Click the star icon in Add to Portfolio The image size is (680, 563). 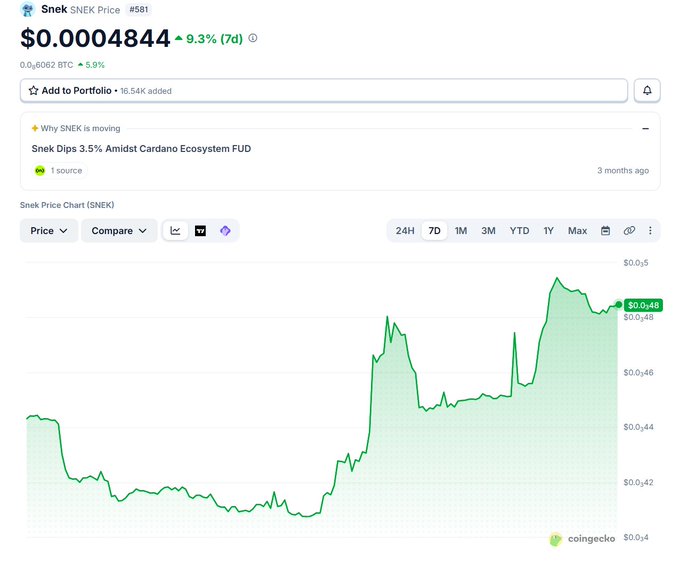[33, 91]
